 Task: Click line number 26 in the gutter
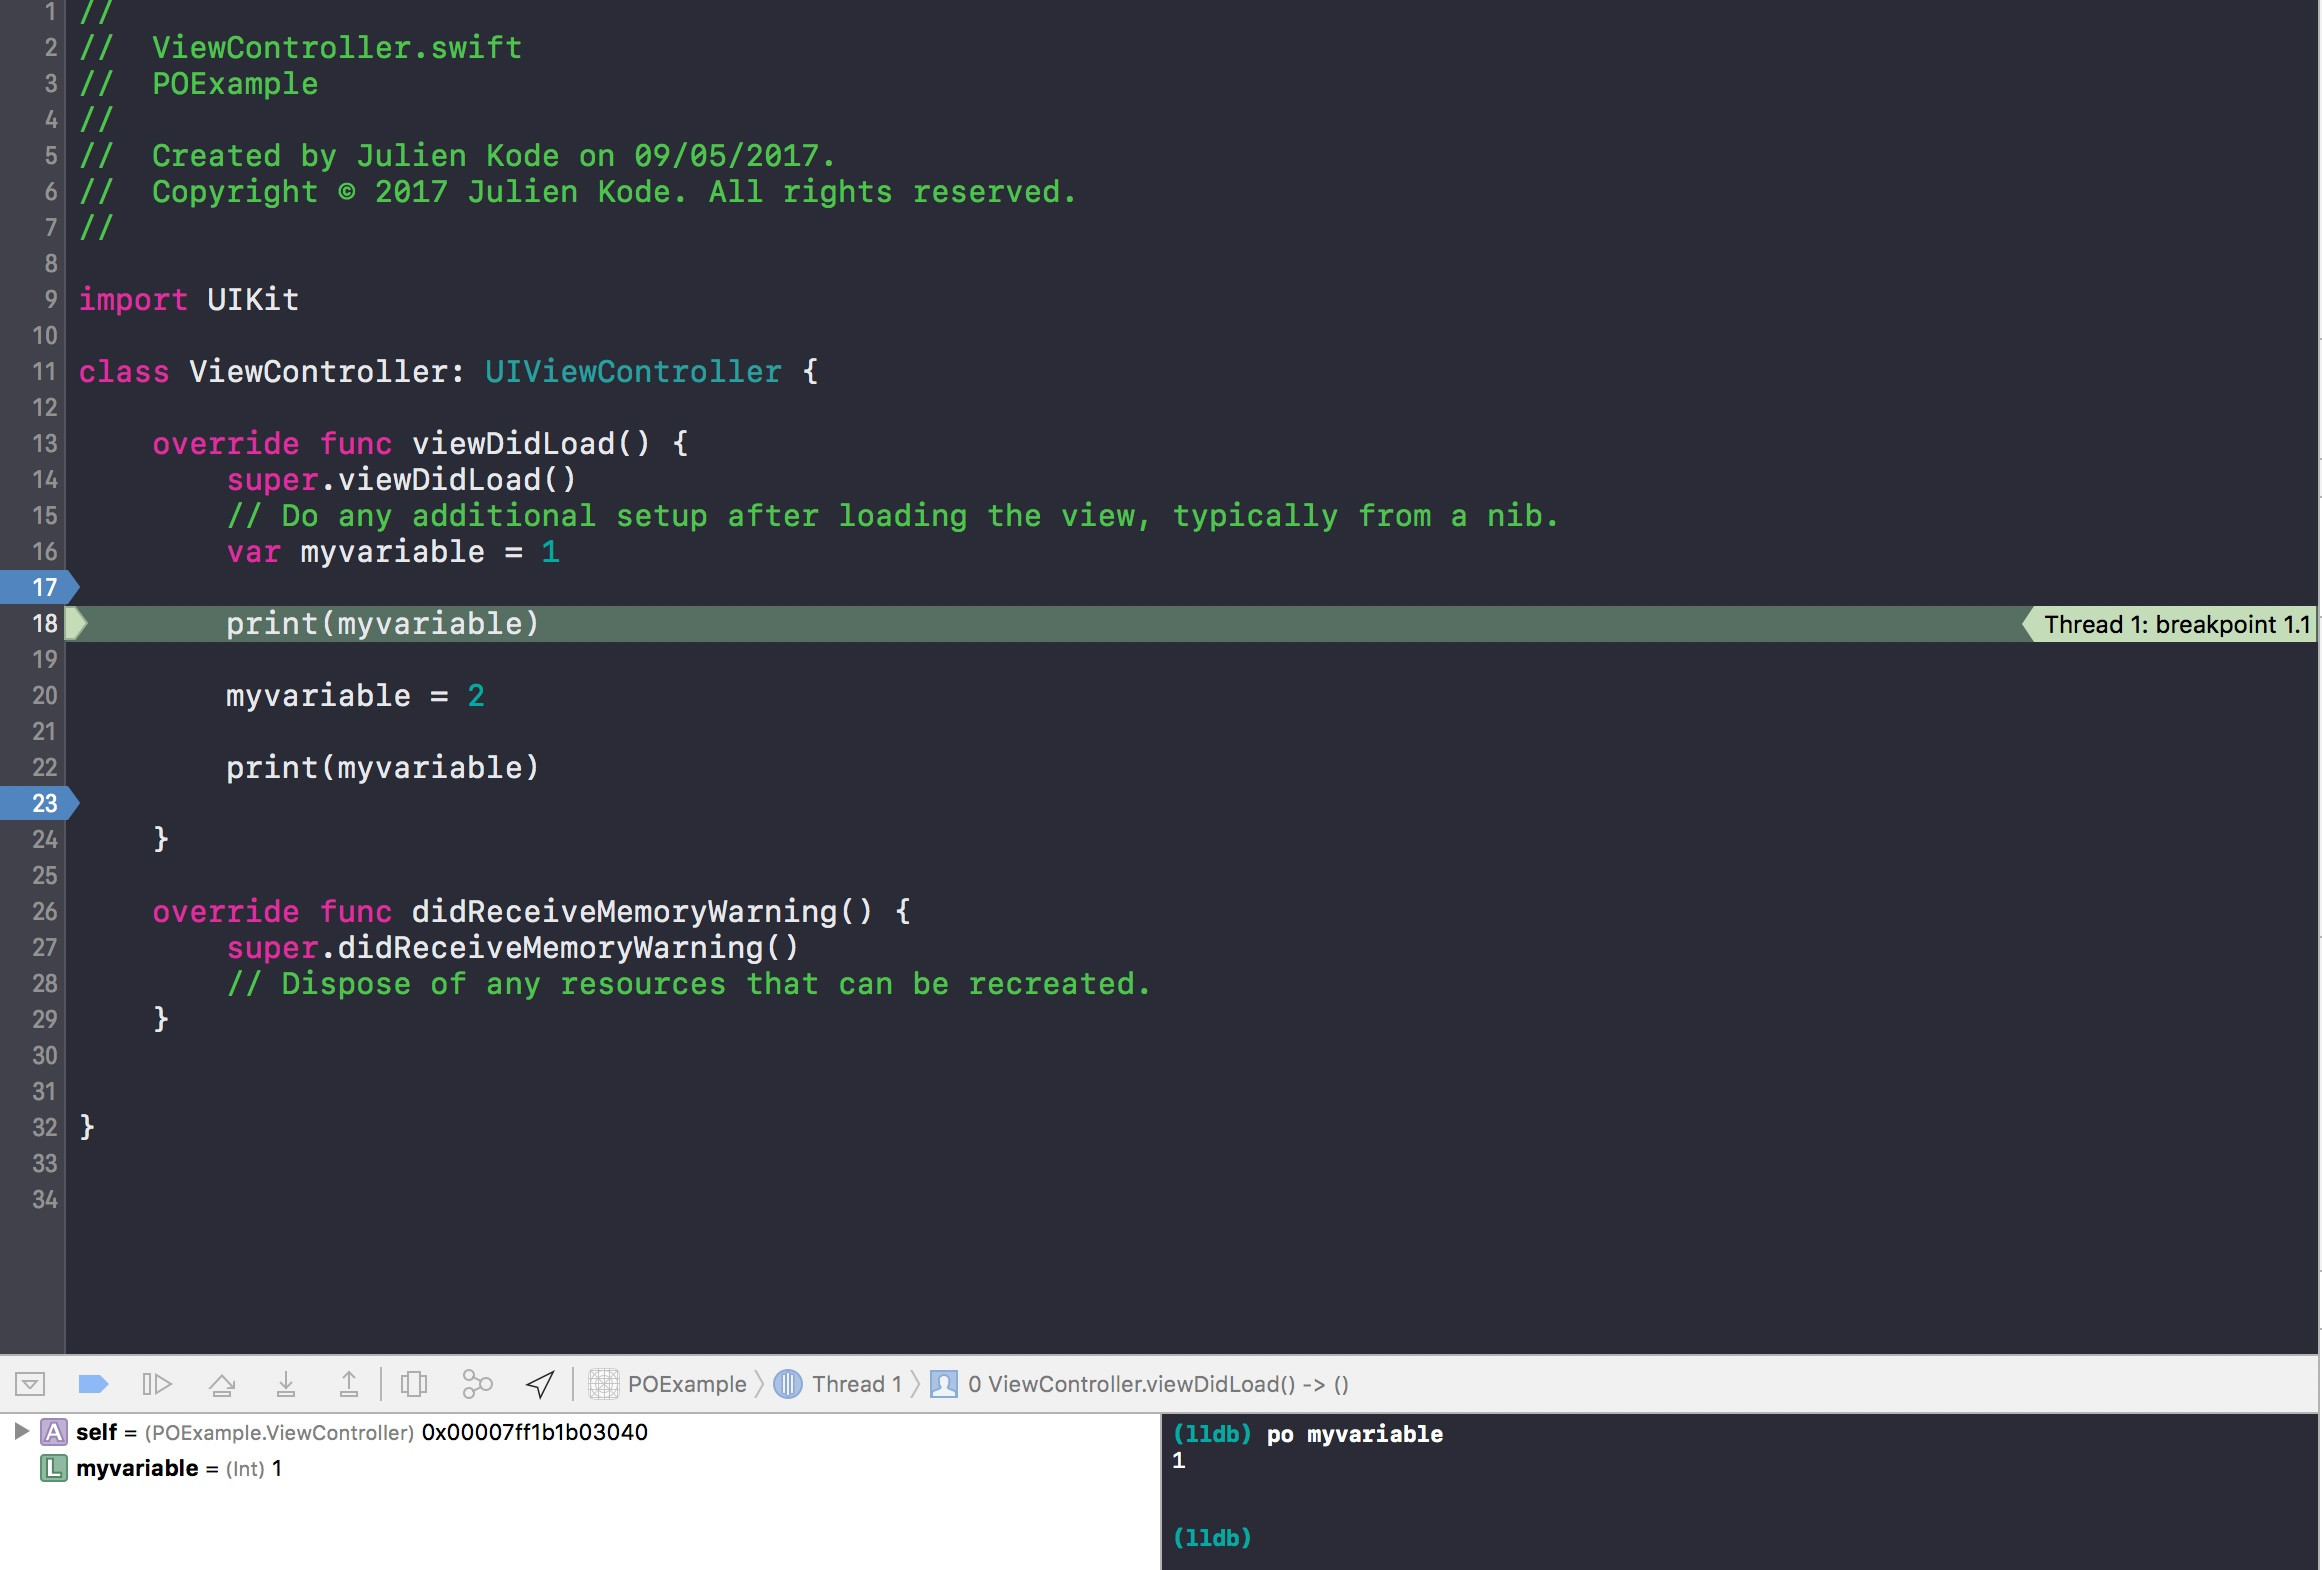(45, 911)
